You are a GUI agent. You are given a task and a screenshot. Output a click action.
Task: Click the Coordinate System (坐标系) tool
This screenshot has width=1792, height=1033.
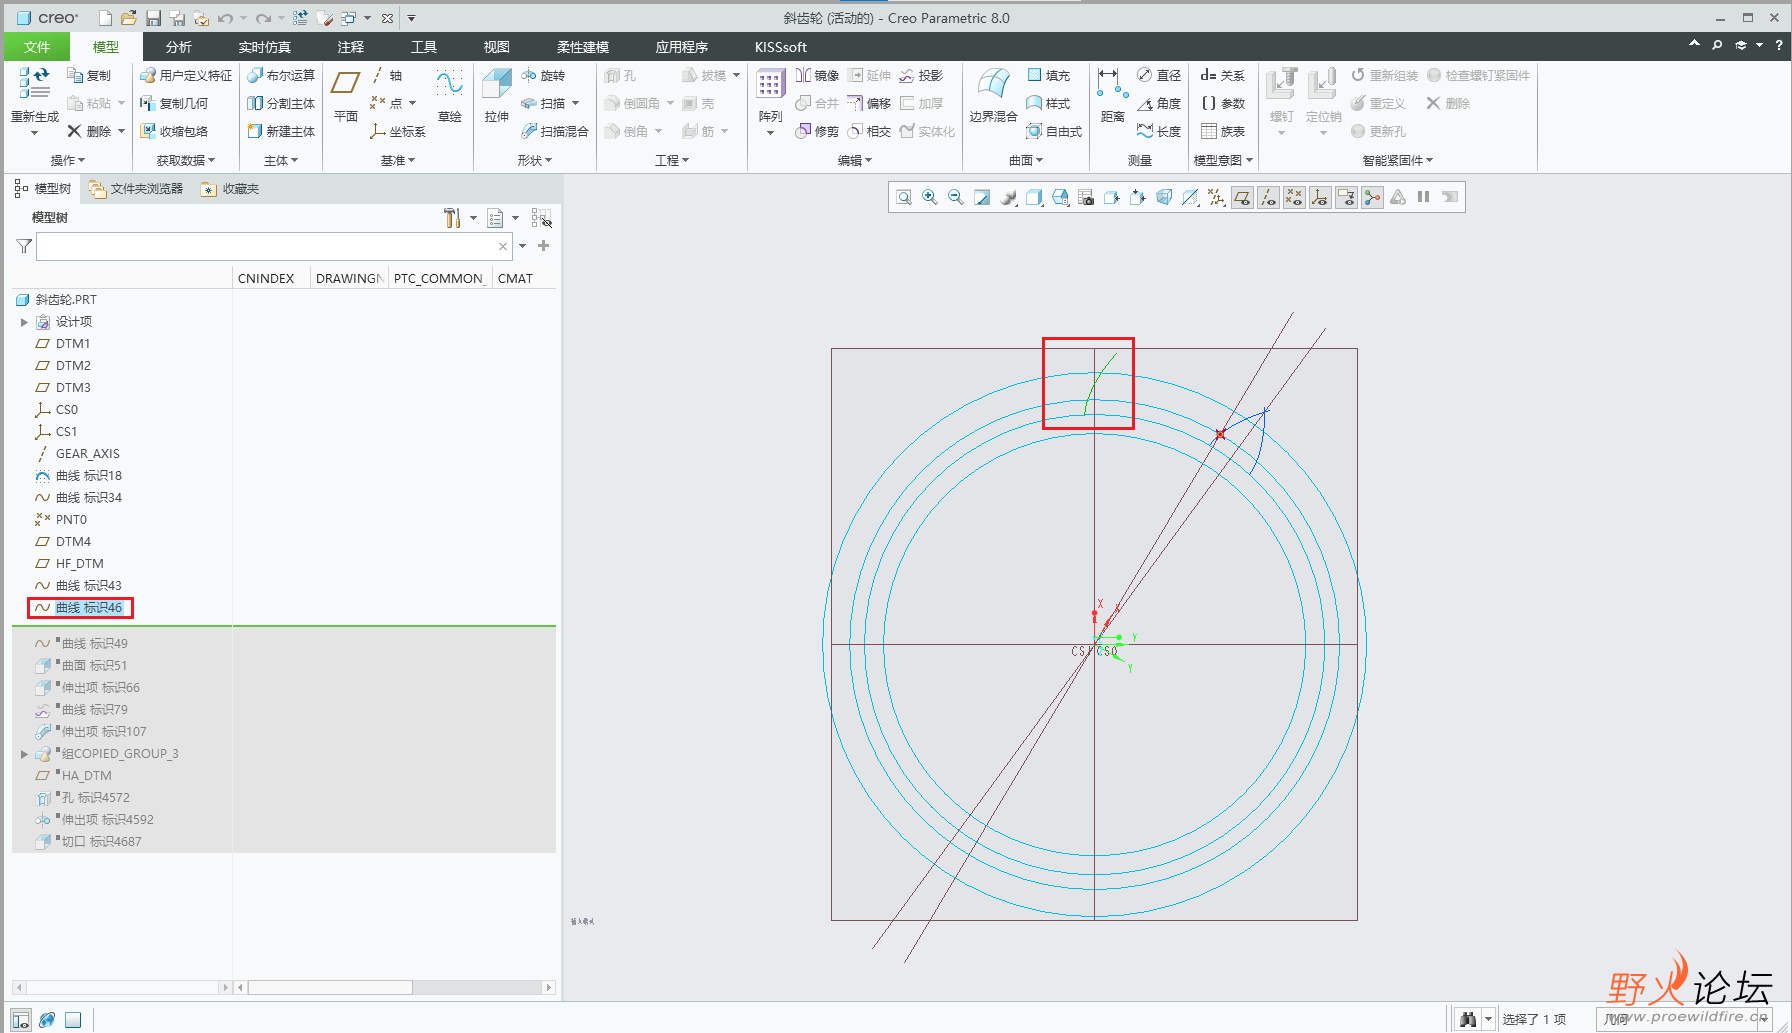[398, 132]
